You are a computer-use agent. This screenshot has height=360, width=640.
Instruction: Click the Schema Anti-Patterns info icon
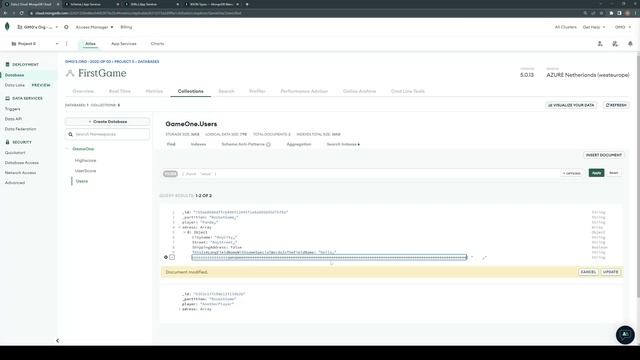pyautogui.click(x=268, y=144)
